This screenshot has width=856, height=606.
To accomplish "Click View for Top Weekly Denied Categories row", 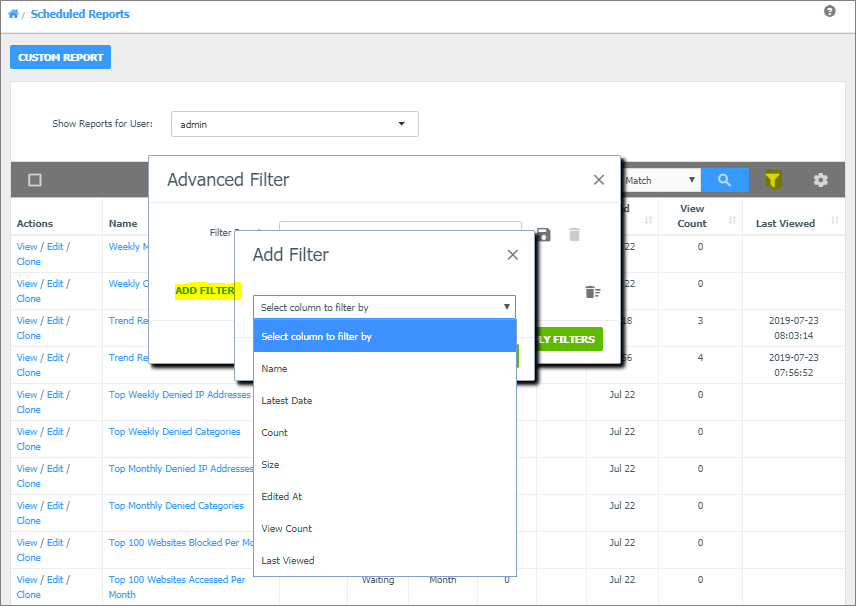I will pyautogui.click(x=27, y=431).
